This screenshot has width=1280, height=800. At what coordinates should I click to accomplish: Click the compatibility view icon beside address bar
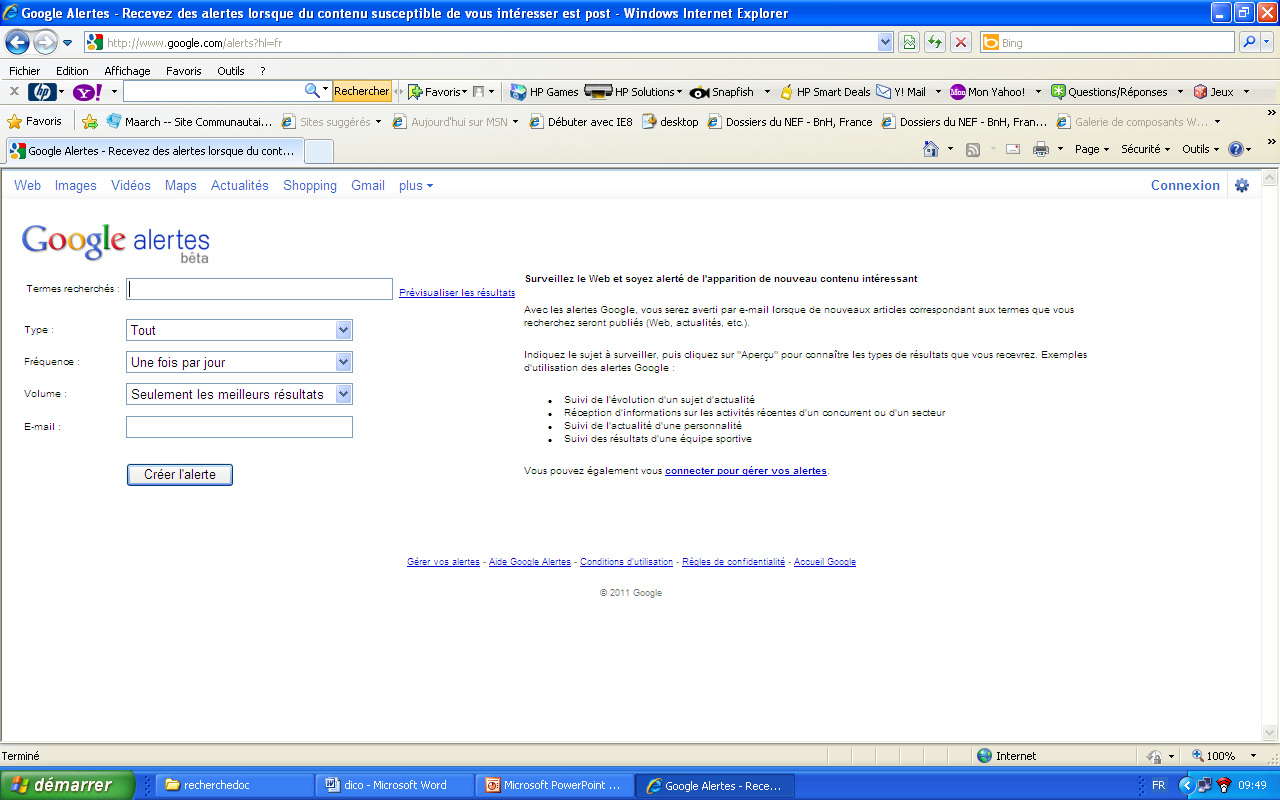909,42
